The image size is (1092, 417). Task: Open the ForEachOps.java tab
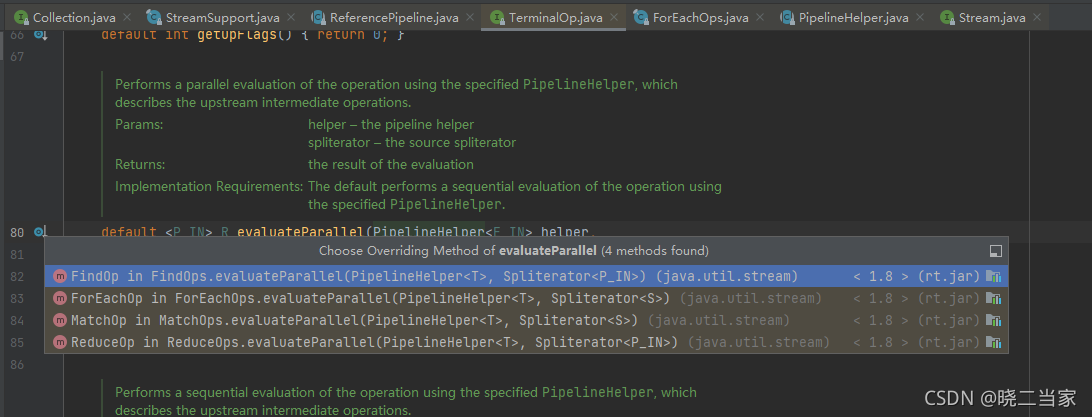tap(698, 17)
